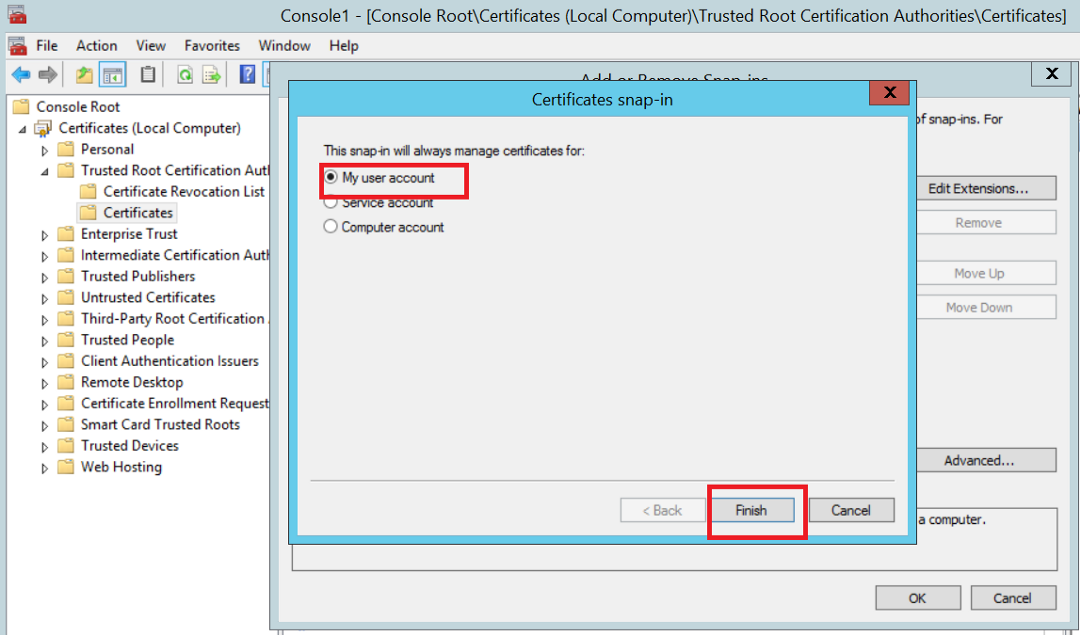Click the Up one level folder icon

point(84,75)
